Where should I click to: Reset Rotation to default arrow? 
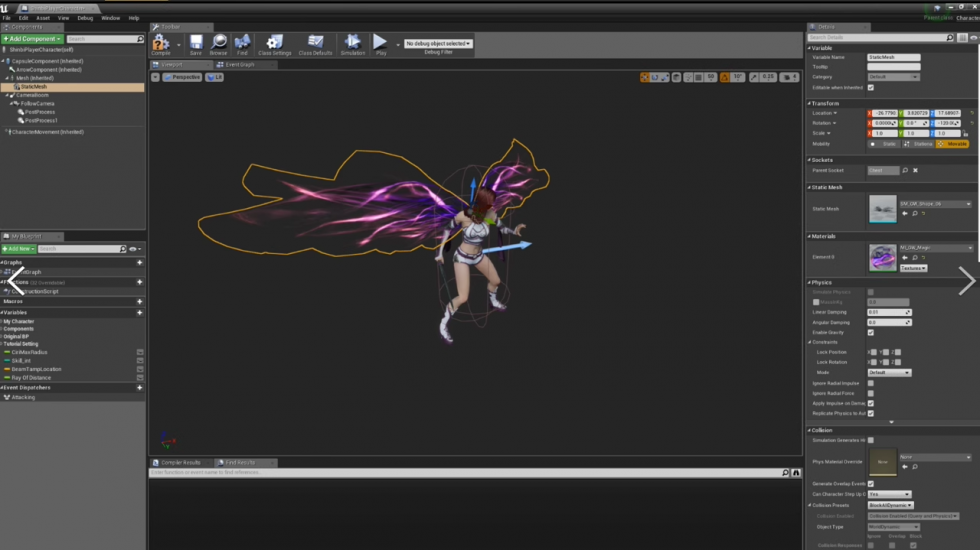click(x=972, y=123)
